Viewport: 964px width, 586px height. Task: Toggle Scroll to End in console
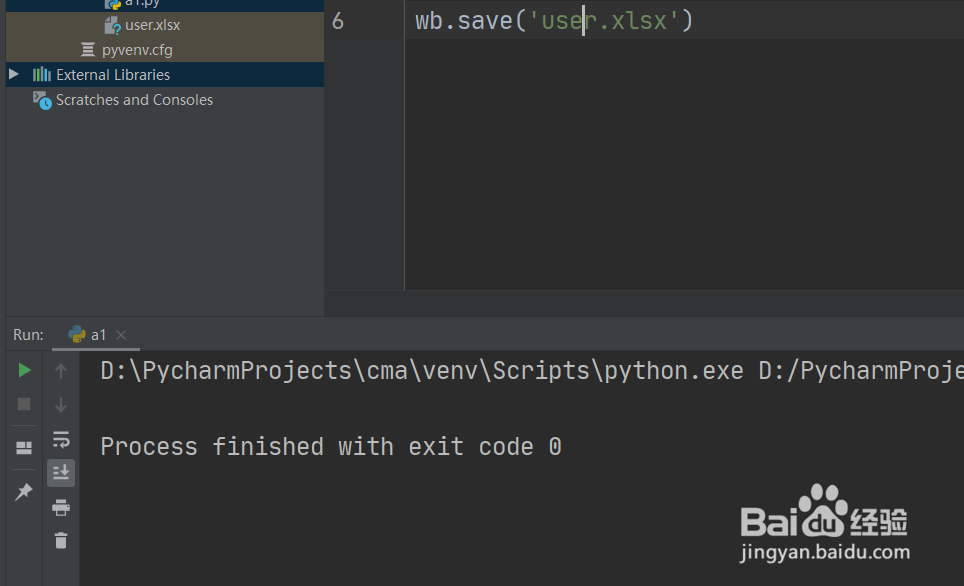(61, 473)
